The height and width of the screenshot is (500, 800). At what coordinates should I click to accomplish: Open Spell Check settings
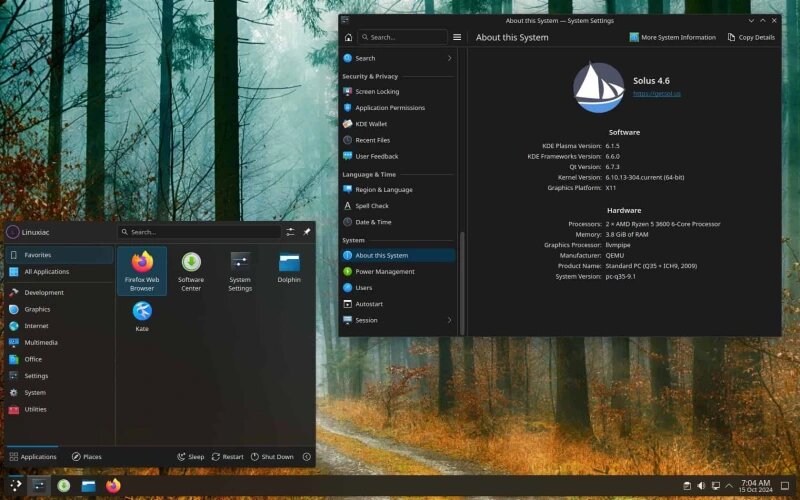tap(398, 206)
